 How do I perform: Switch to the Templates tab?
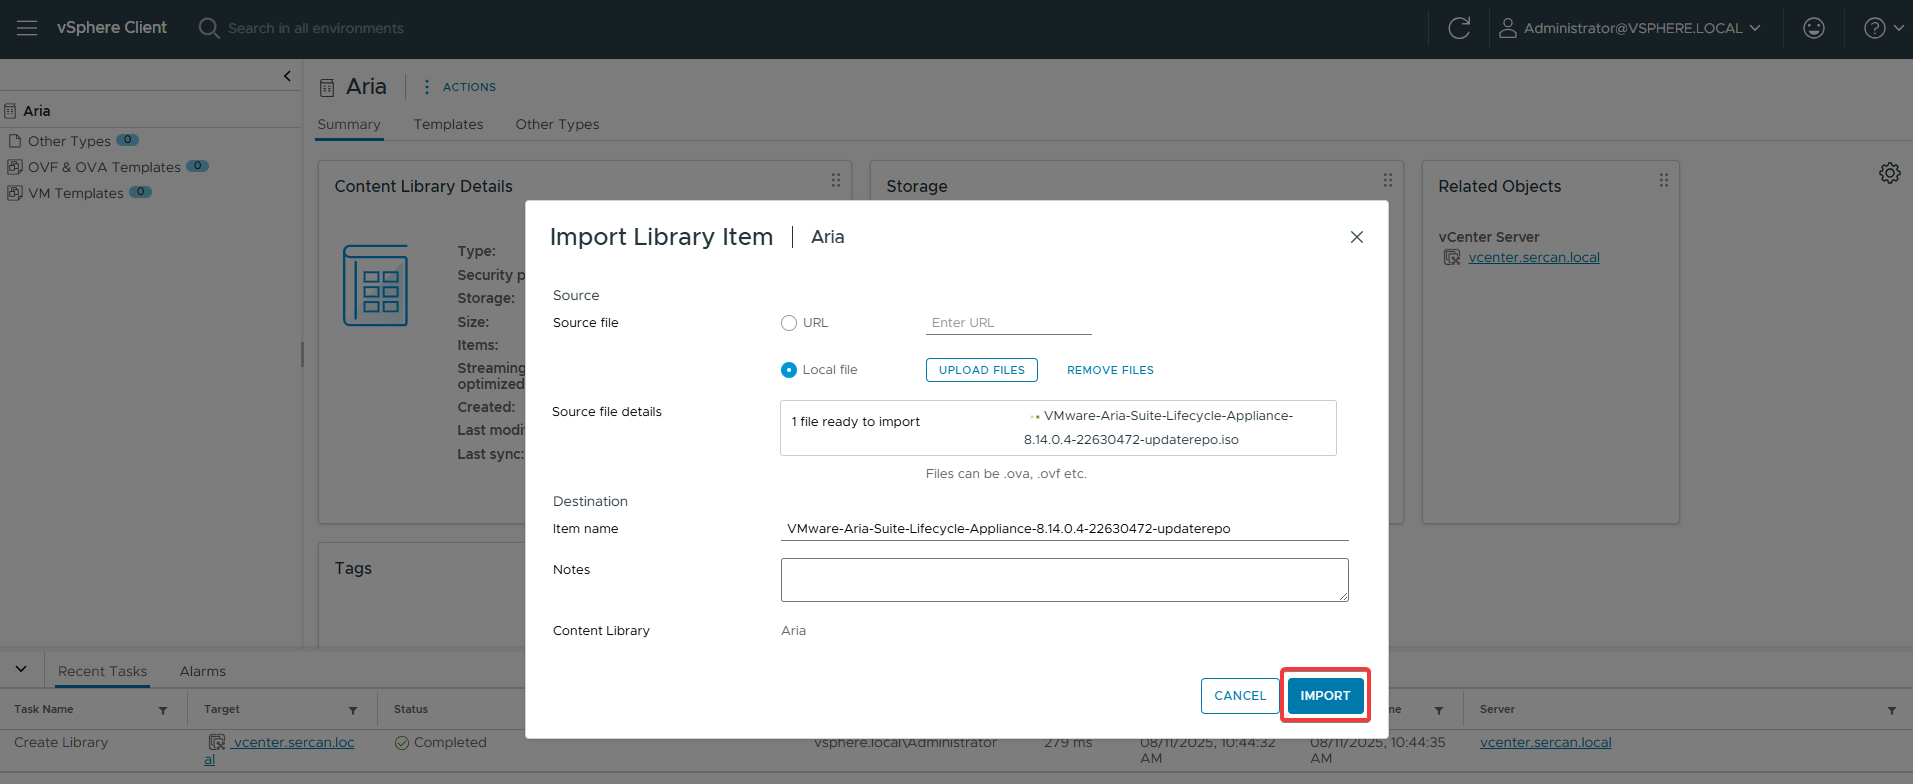tap(448, 124)
